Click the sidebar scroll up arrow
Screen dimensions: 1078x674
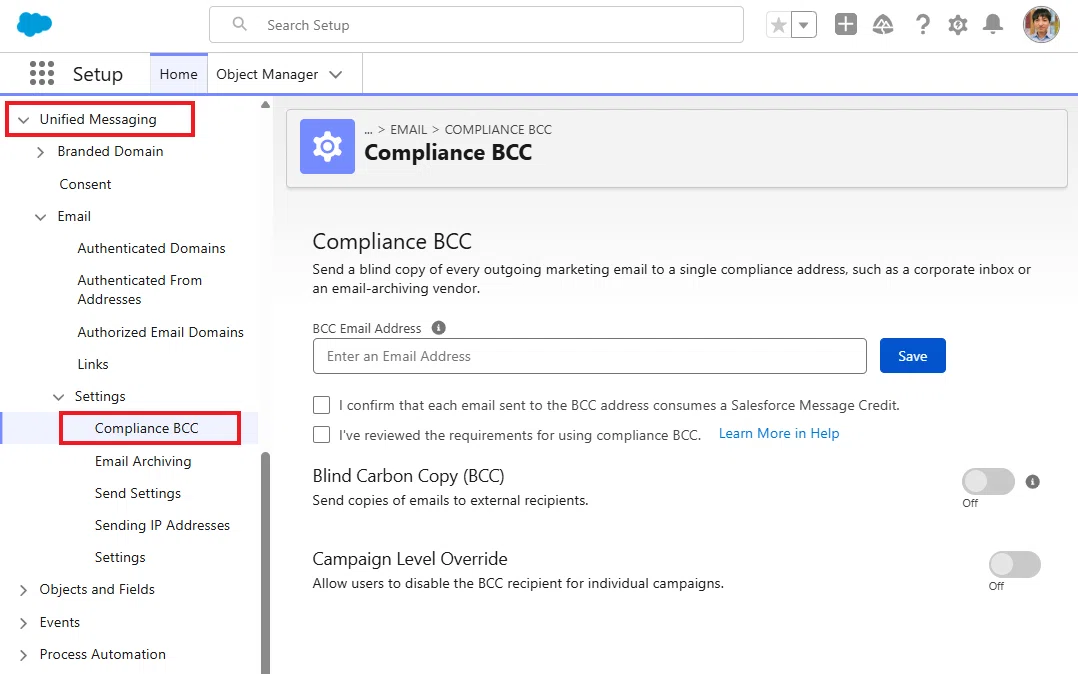[265, 105]
